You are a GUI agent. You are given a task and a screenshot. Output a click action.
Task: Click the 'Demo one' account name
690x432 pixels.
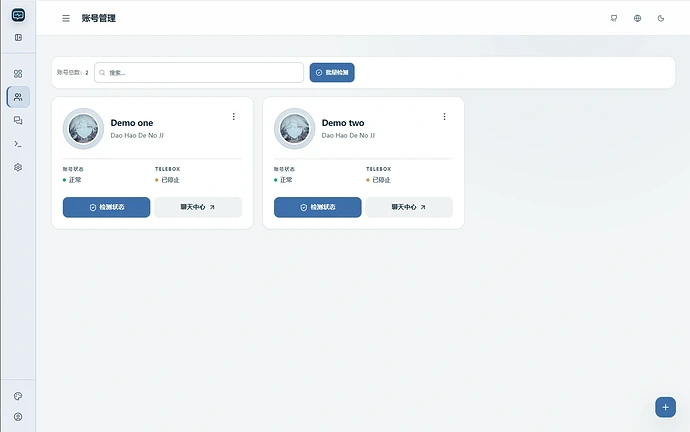tap(132, 123)
